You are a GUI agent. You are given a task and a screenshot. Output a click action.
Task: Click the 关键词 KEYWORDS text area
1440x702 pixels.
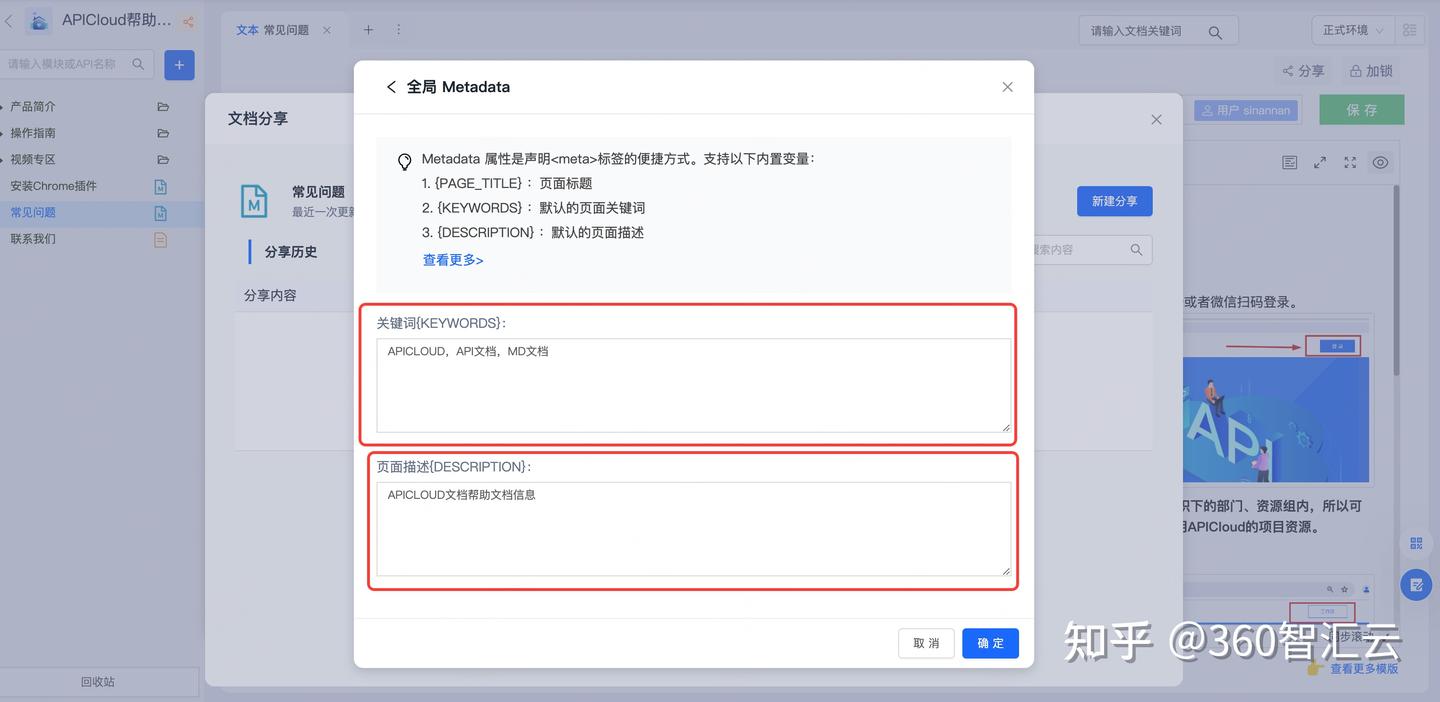693,385
